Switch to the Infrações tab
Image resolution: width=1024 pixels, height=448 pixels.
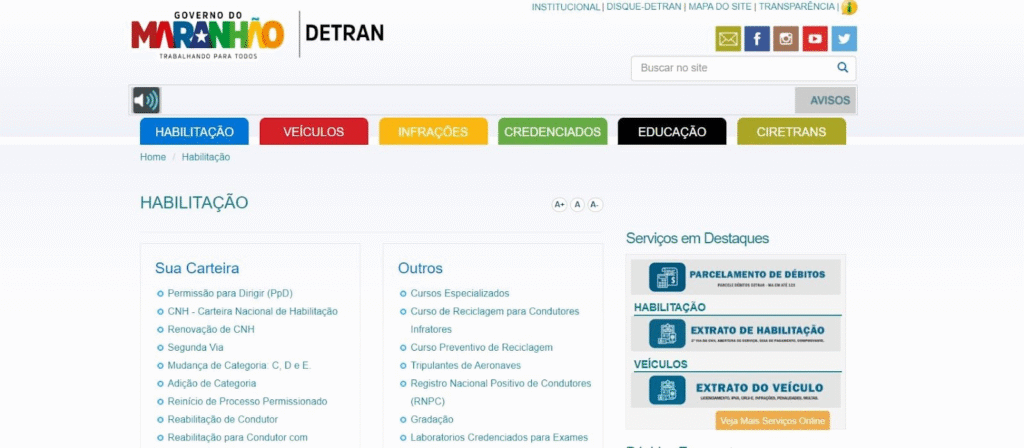point(433,132)
